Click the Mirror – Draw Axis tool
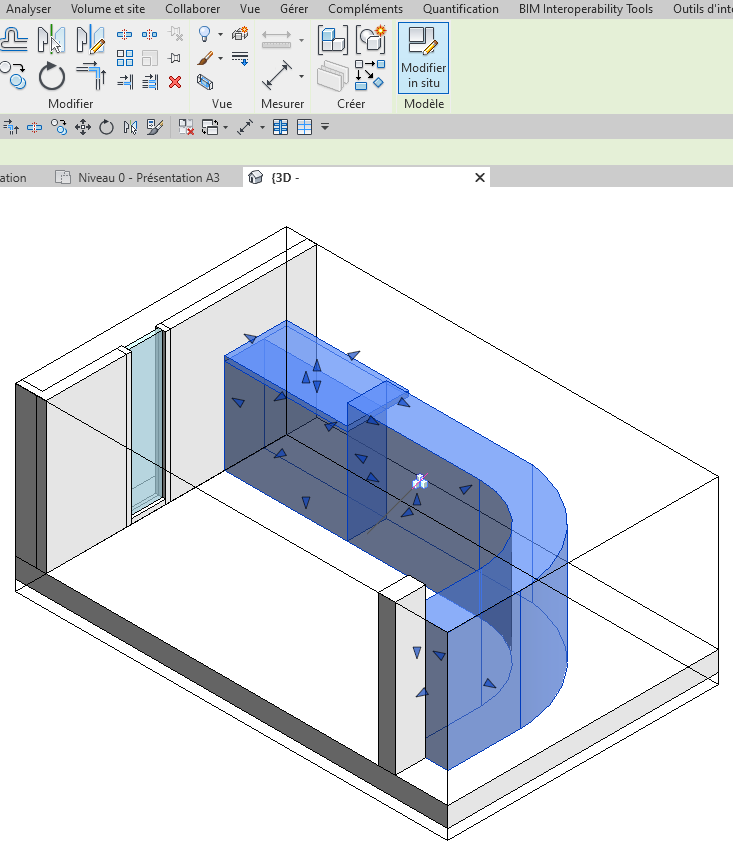733x850 pixels. point(90,40)
